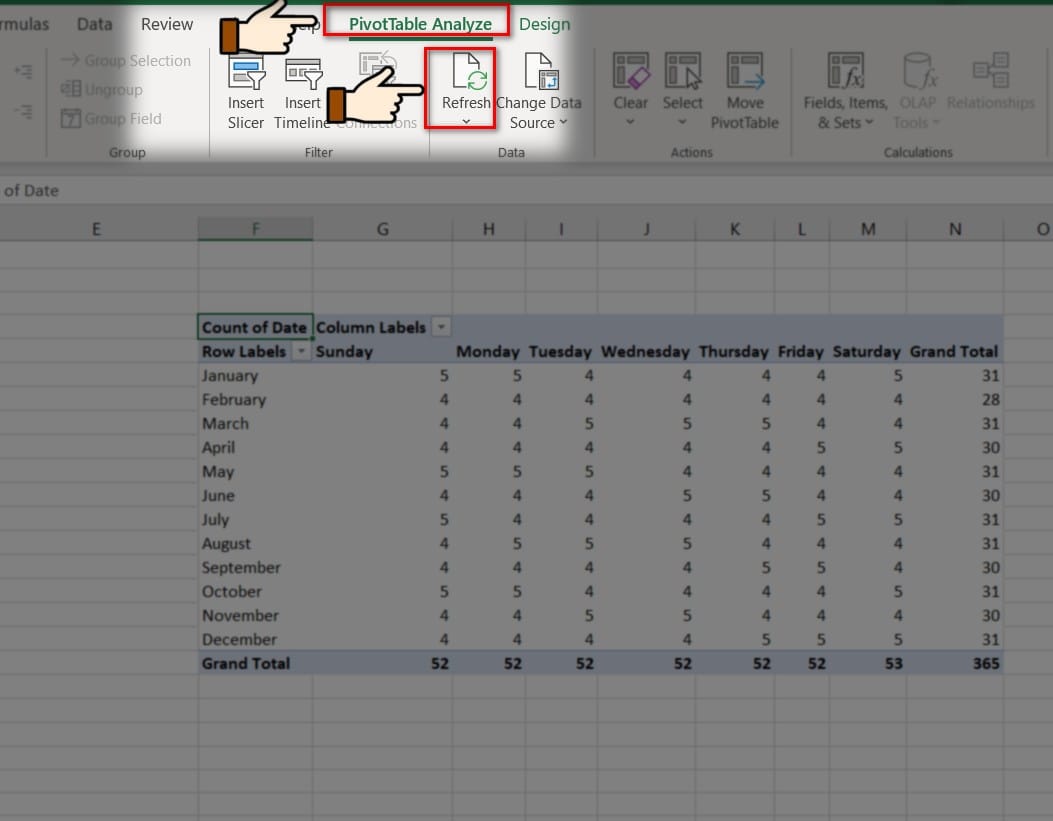Click the Refresh pivot table icon
This screenshot has height=821, width=1053.
pos(469,72)
